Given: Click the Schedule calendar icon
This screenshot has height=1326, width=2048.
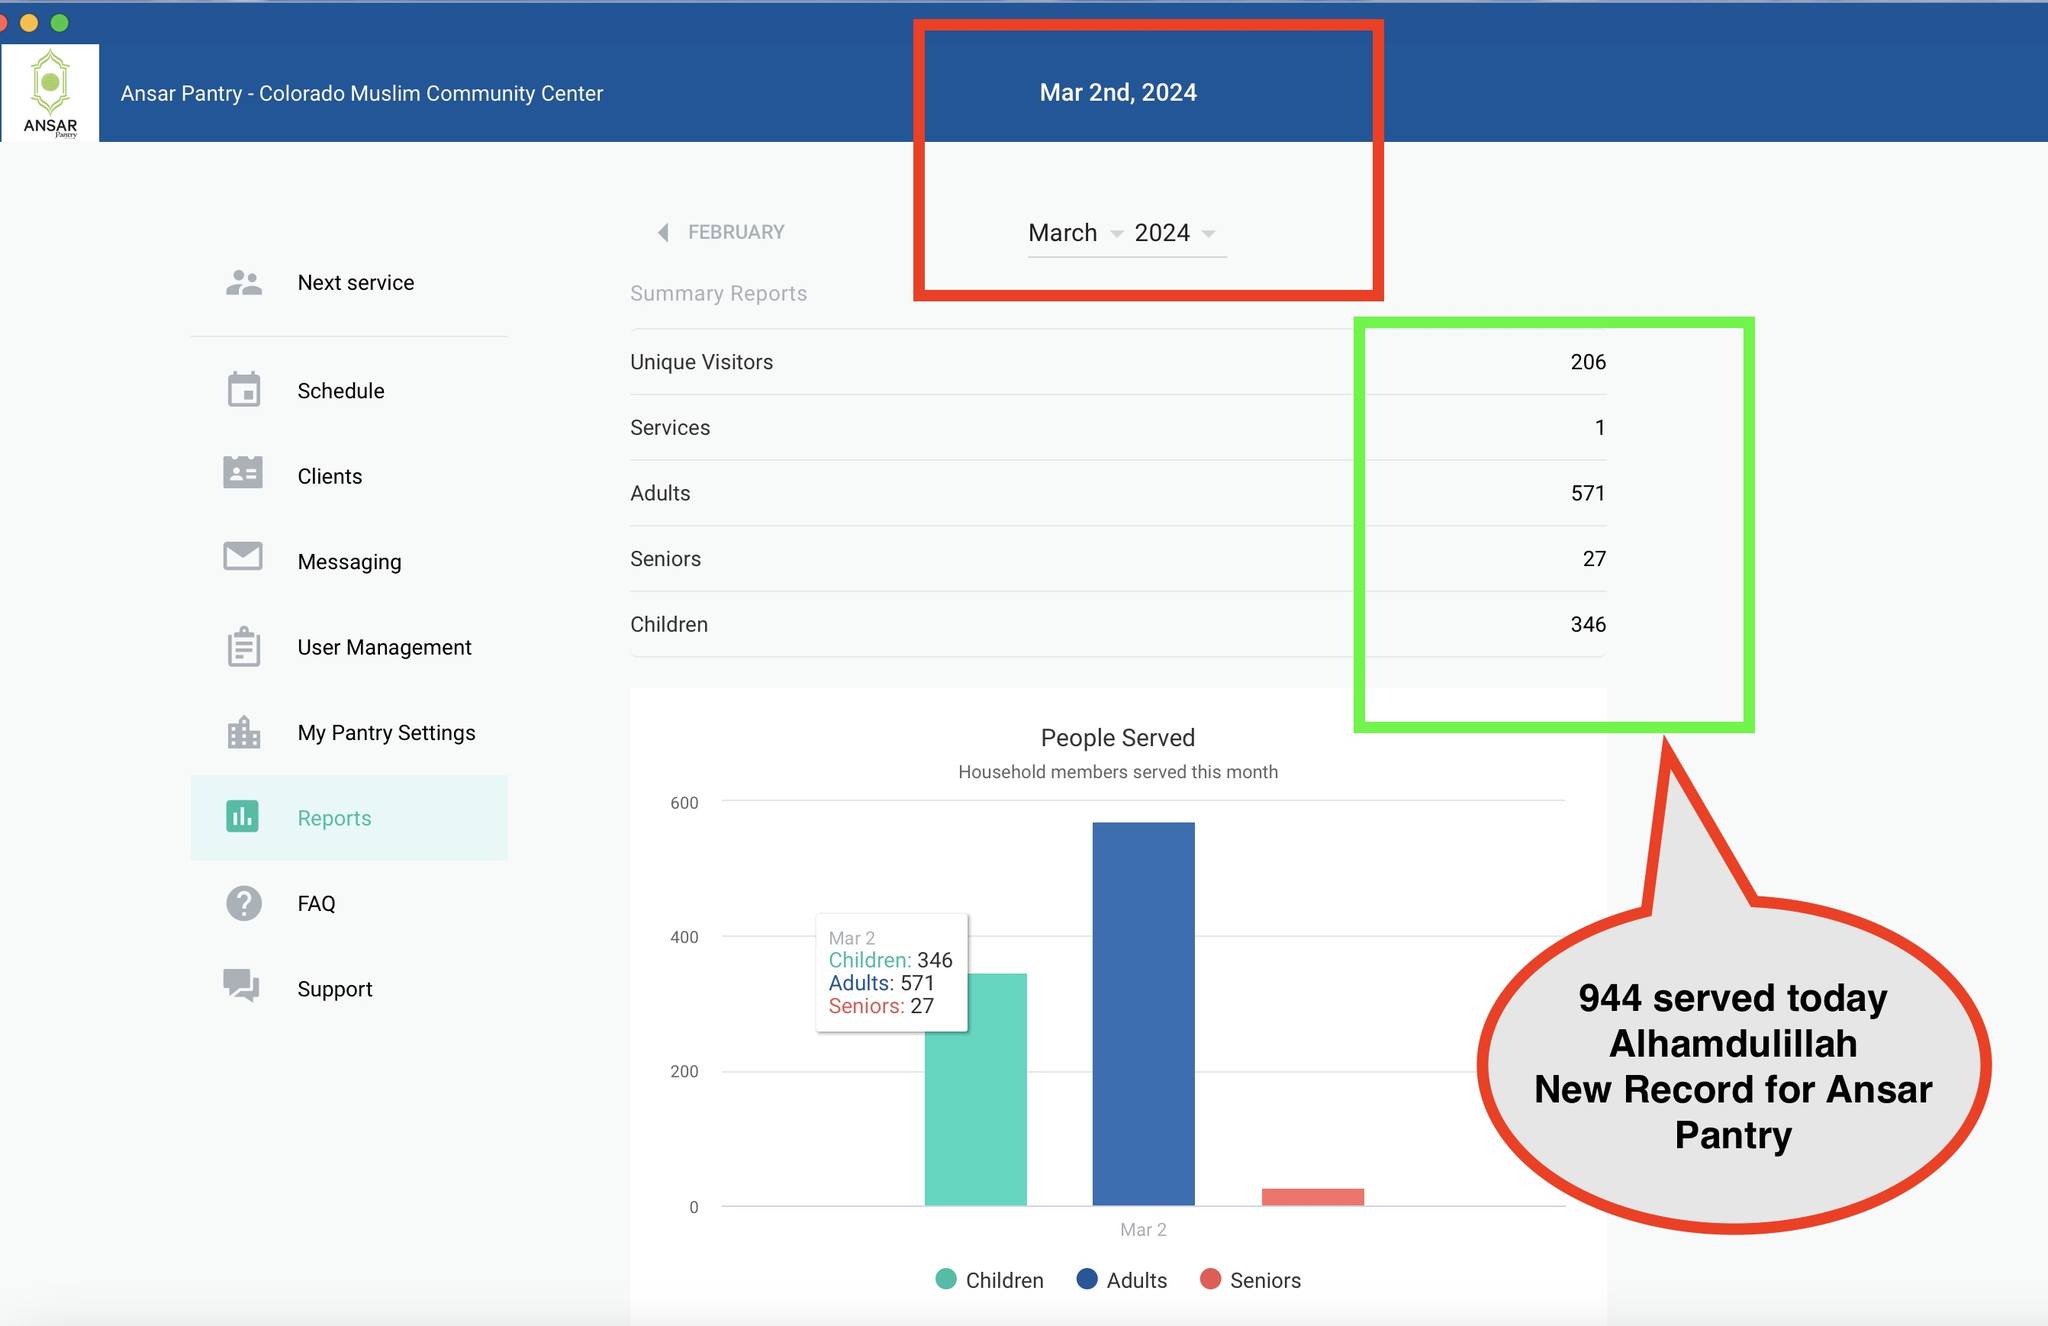Looking at the screenshot, I should pyautogui.click(x=243, y=390).
